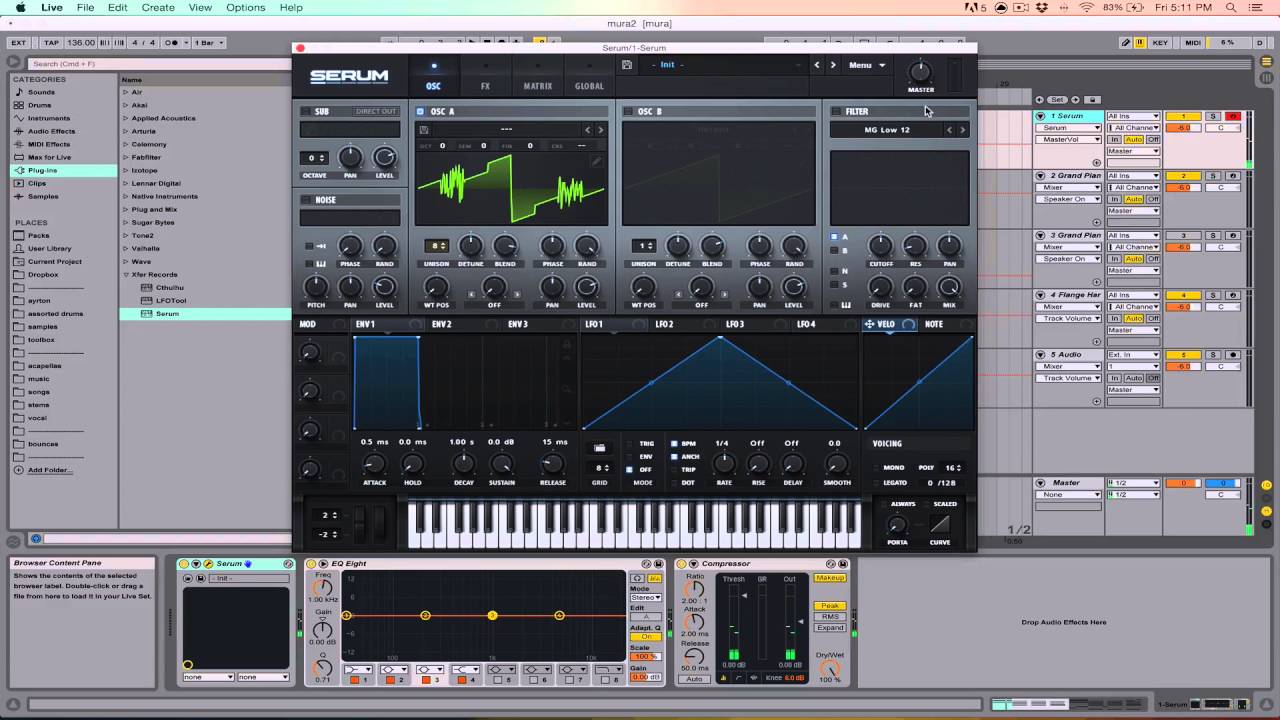
Task: Toggle Serum device activator in Ableton
Action: click(x=185, y=565)
